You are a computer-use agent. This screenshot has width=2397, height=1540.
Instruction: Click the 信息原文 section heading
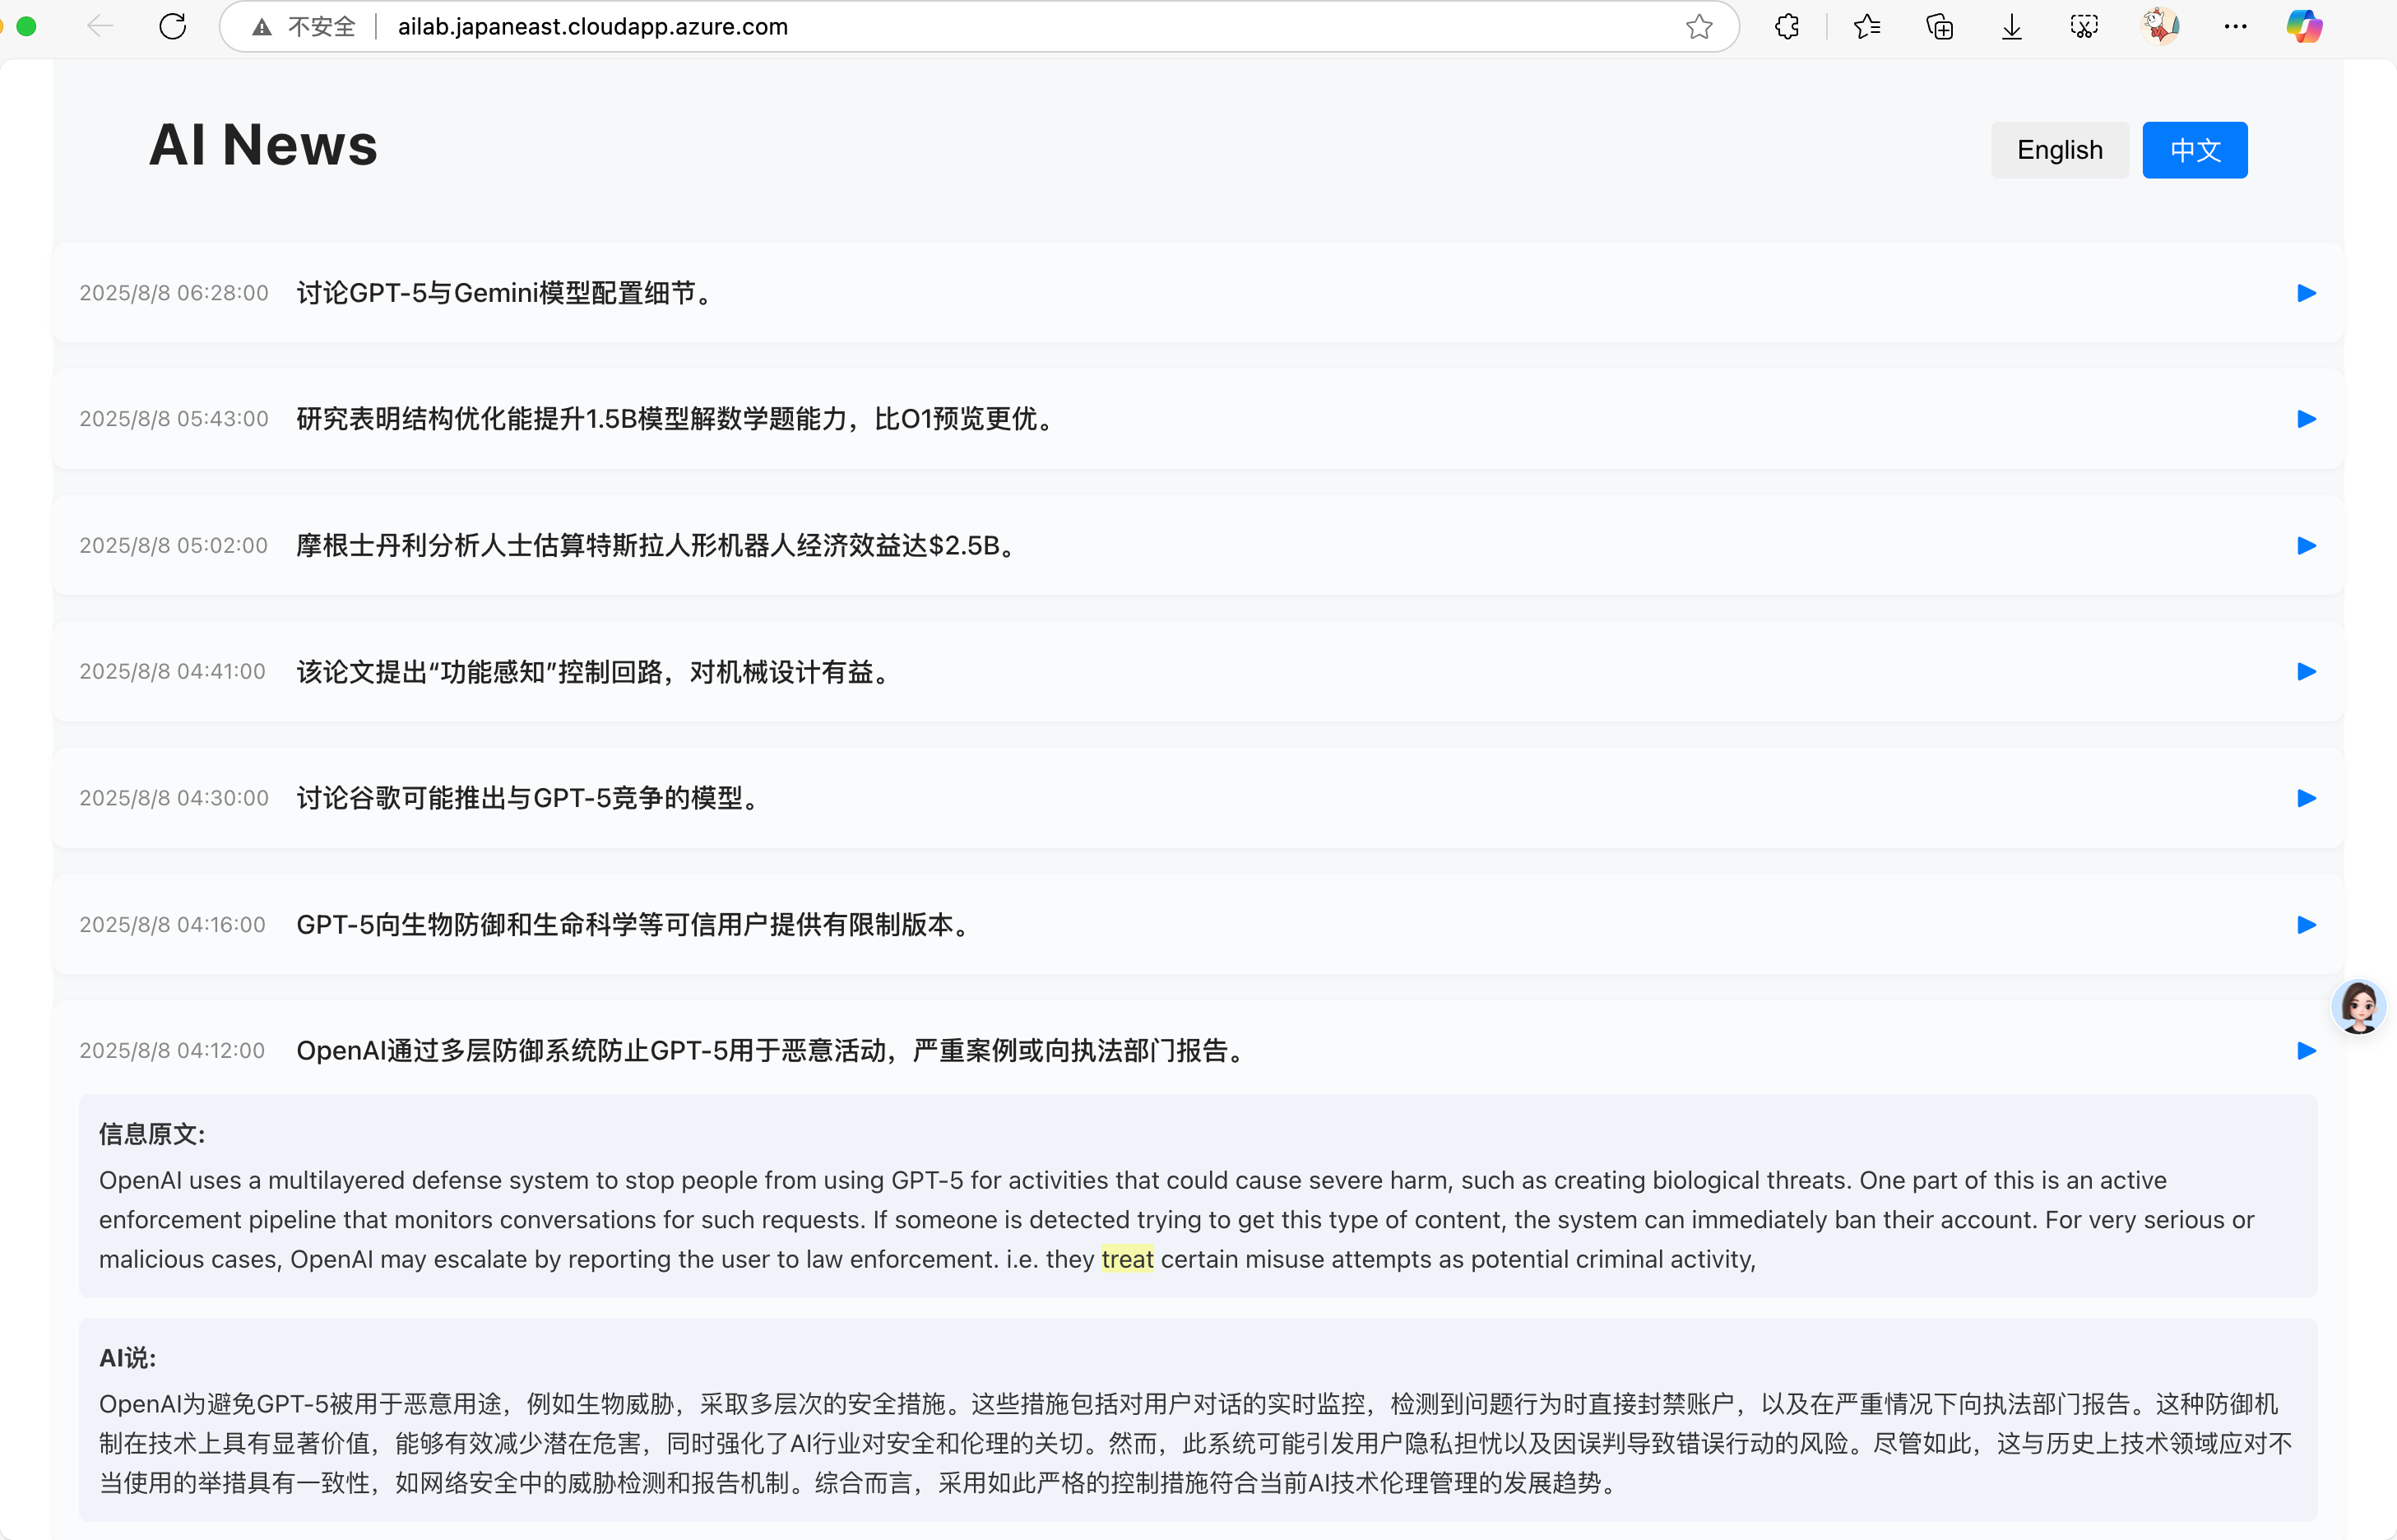pyautogui.click(x=152, y=1134)
